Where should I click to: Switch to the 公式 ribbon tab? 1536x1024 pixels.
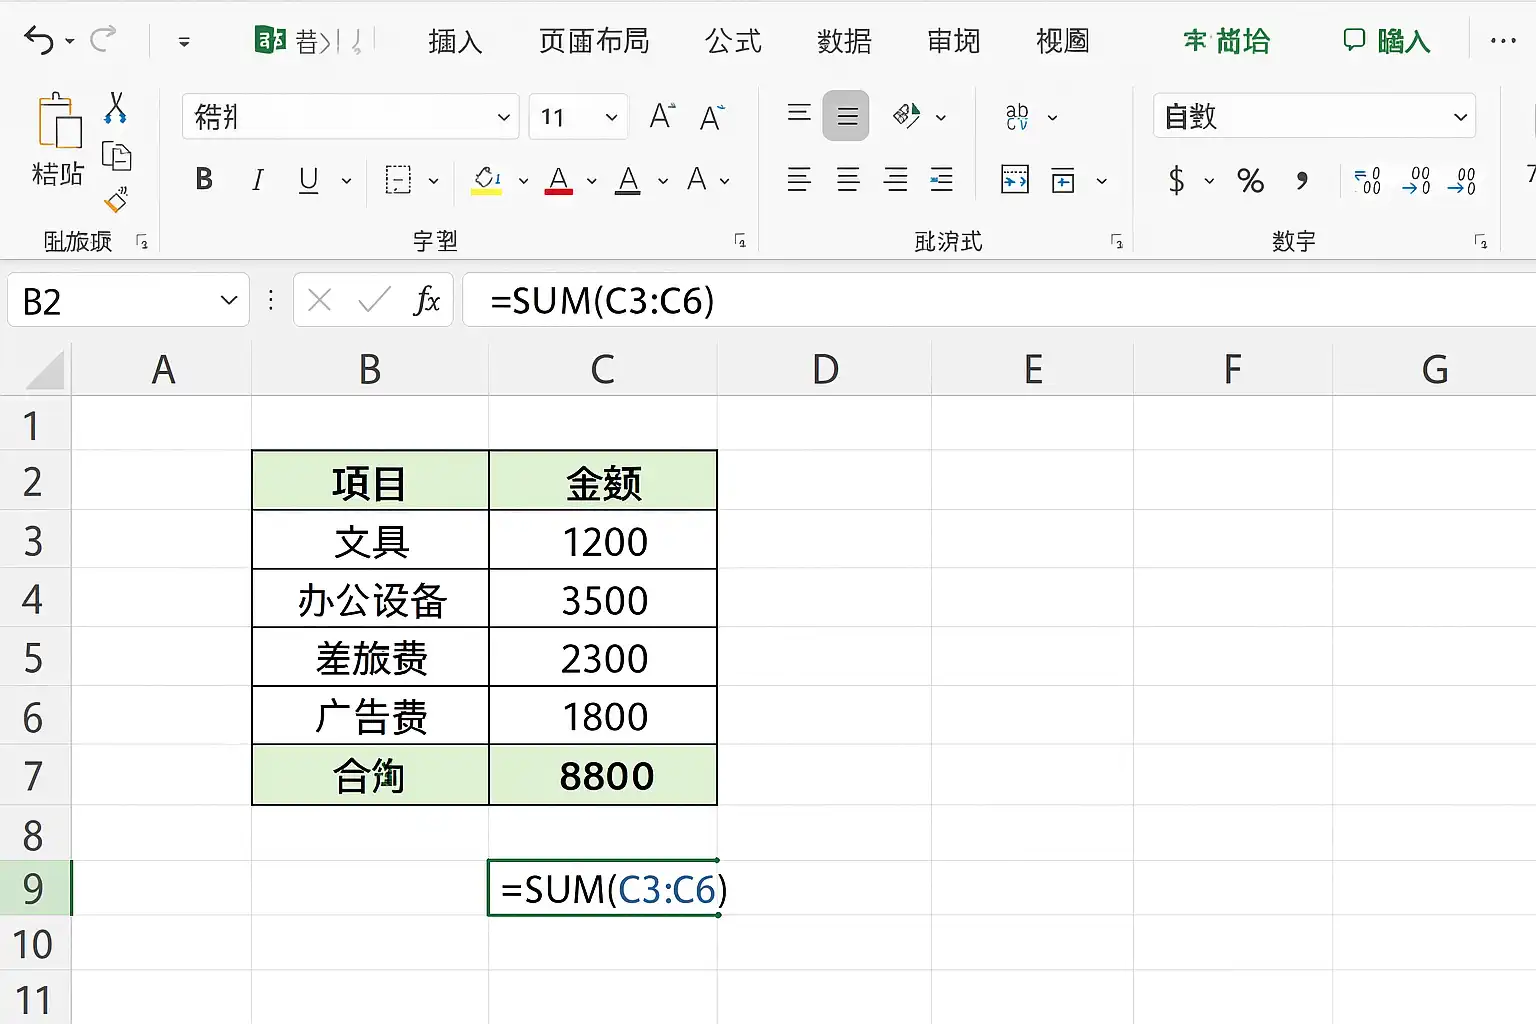click(x=733, y=41)
